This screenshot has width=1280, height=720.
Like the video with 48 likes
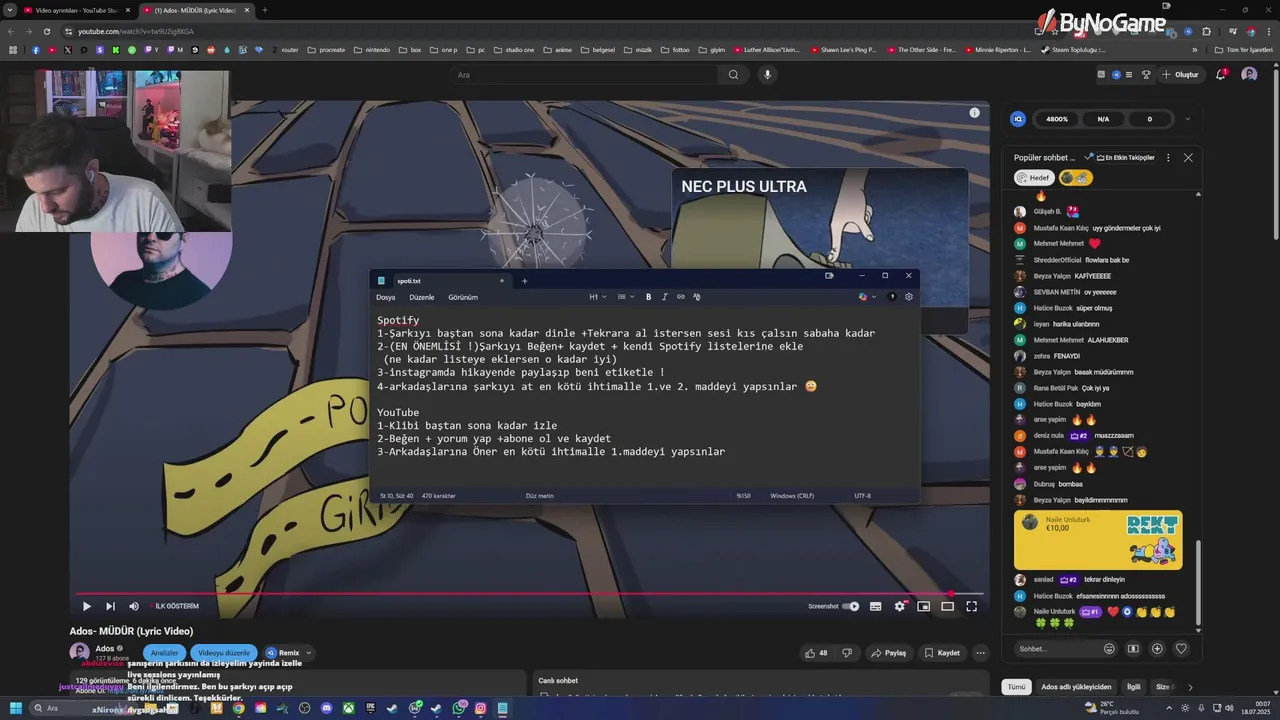coord(816,653)
